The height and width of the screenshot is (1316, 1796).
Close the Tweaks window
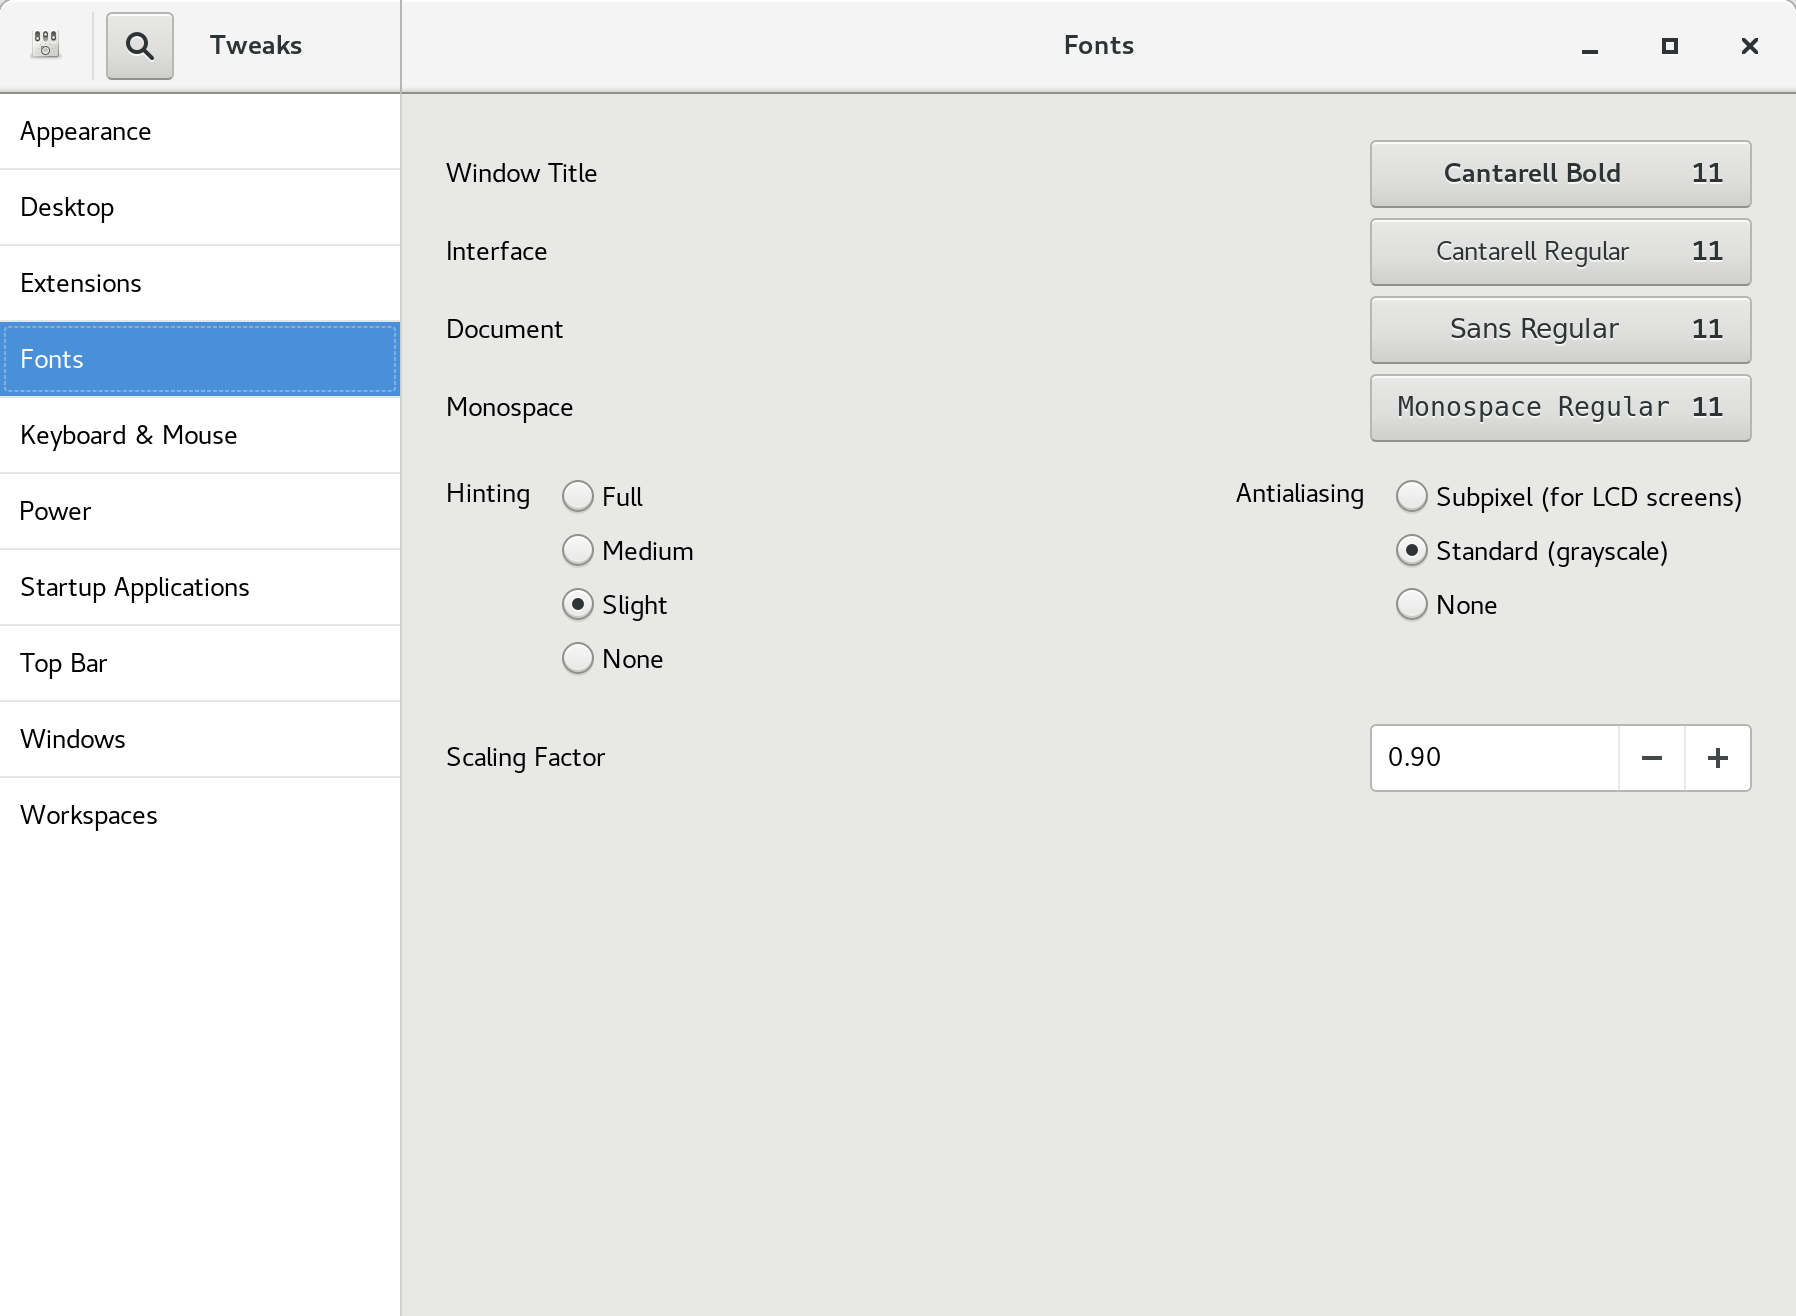click(1749, 46)
